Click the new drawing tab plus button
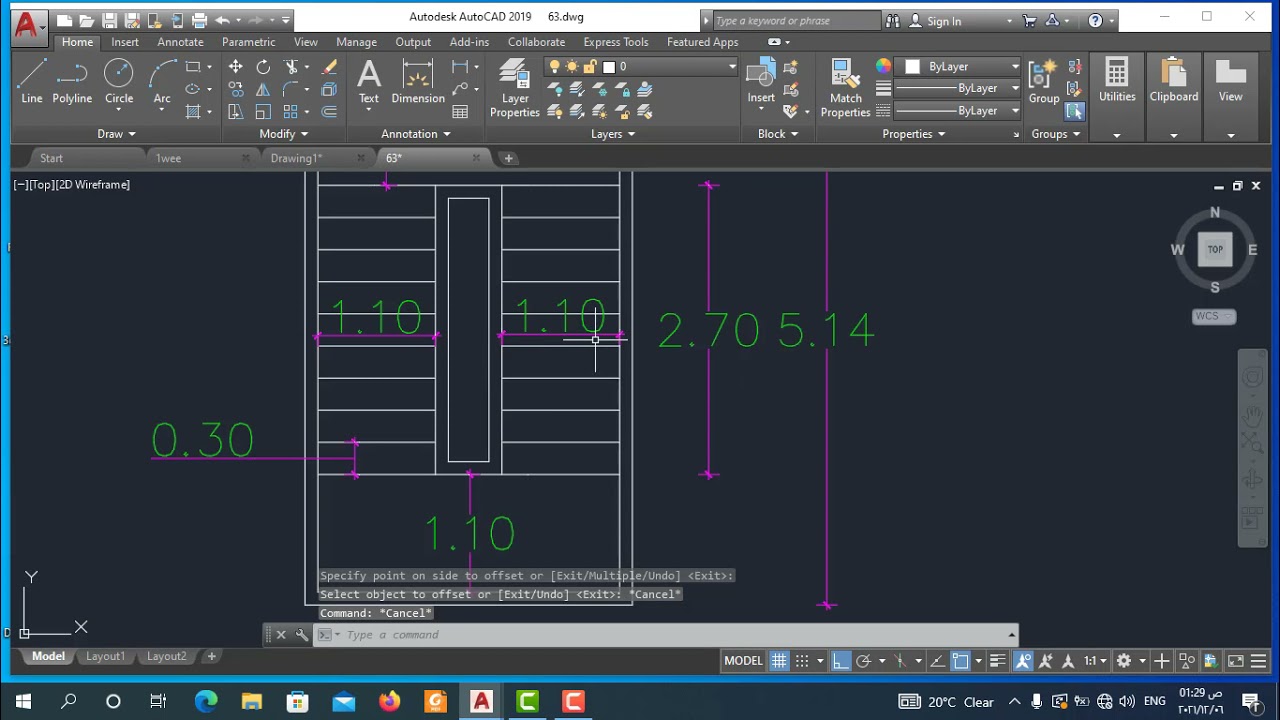 [508, 158]
